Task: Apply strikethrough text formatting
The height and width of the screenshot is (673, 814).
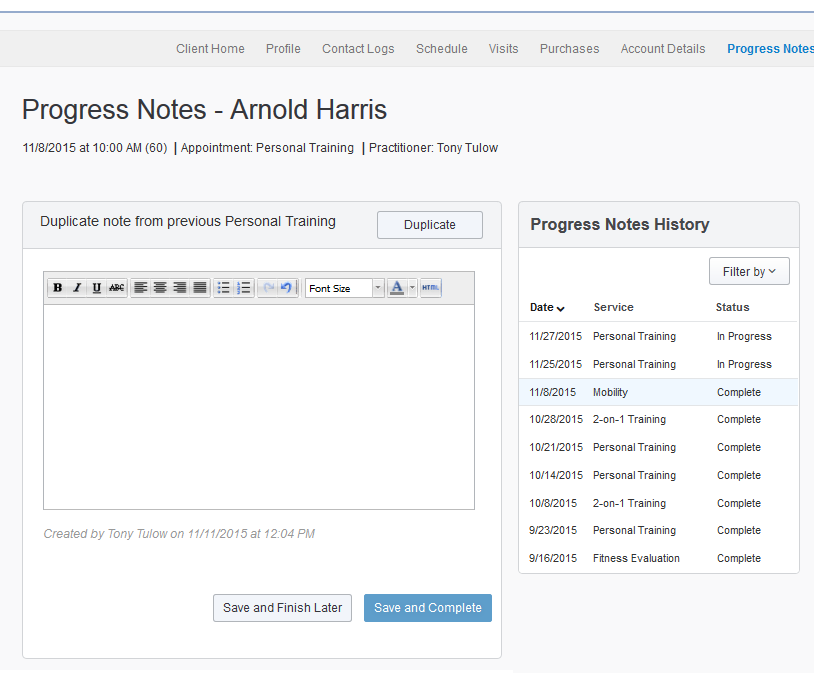Action: 117,288
